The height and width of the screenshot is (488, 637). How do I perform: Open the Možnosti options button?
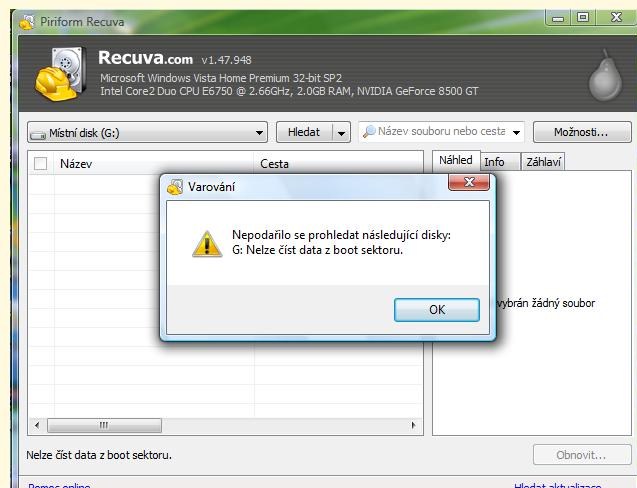[x=582, y=132]
